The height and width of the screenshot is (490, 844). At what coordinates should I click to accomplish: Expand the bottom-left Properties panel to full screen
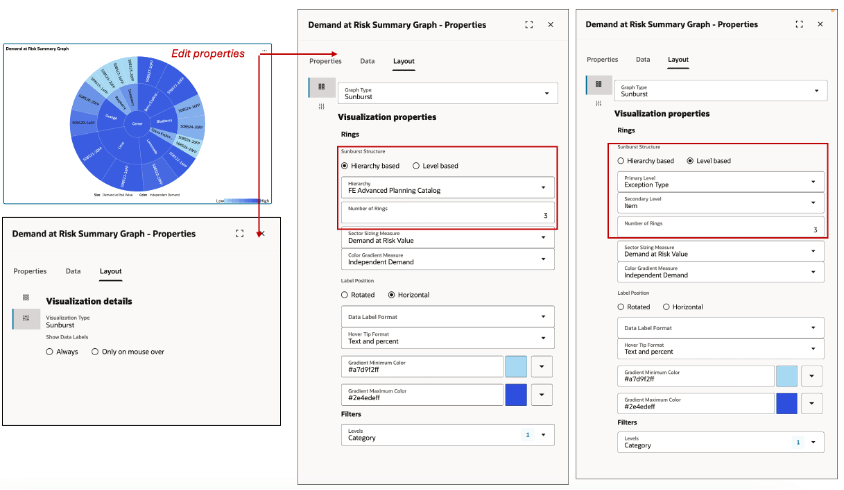click(240, 233)
